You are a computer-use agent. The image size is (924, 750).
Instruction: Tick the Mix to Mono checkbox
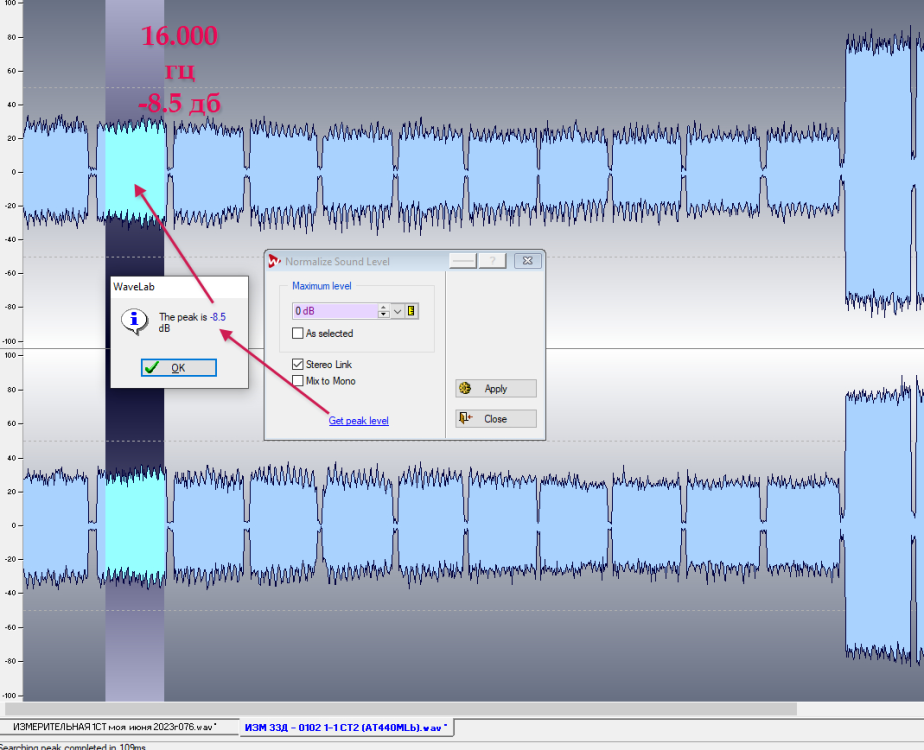[x=298, y=381]
